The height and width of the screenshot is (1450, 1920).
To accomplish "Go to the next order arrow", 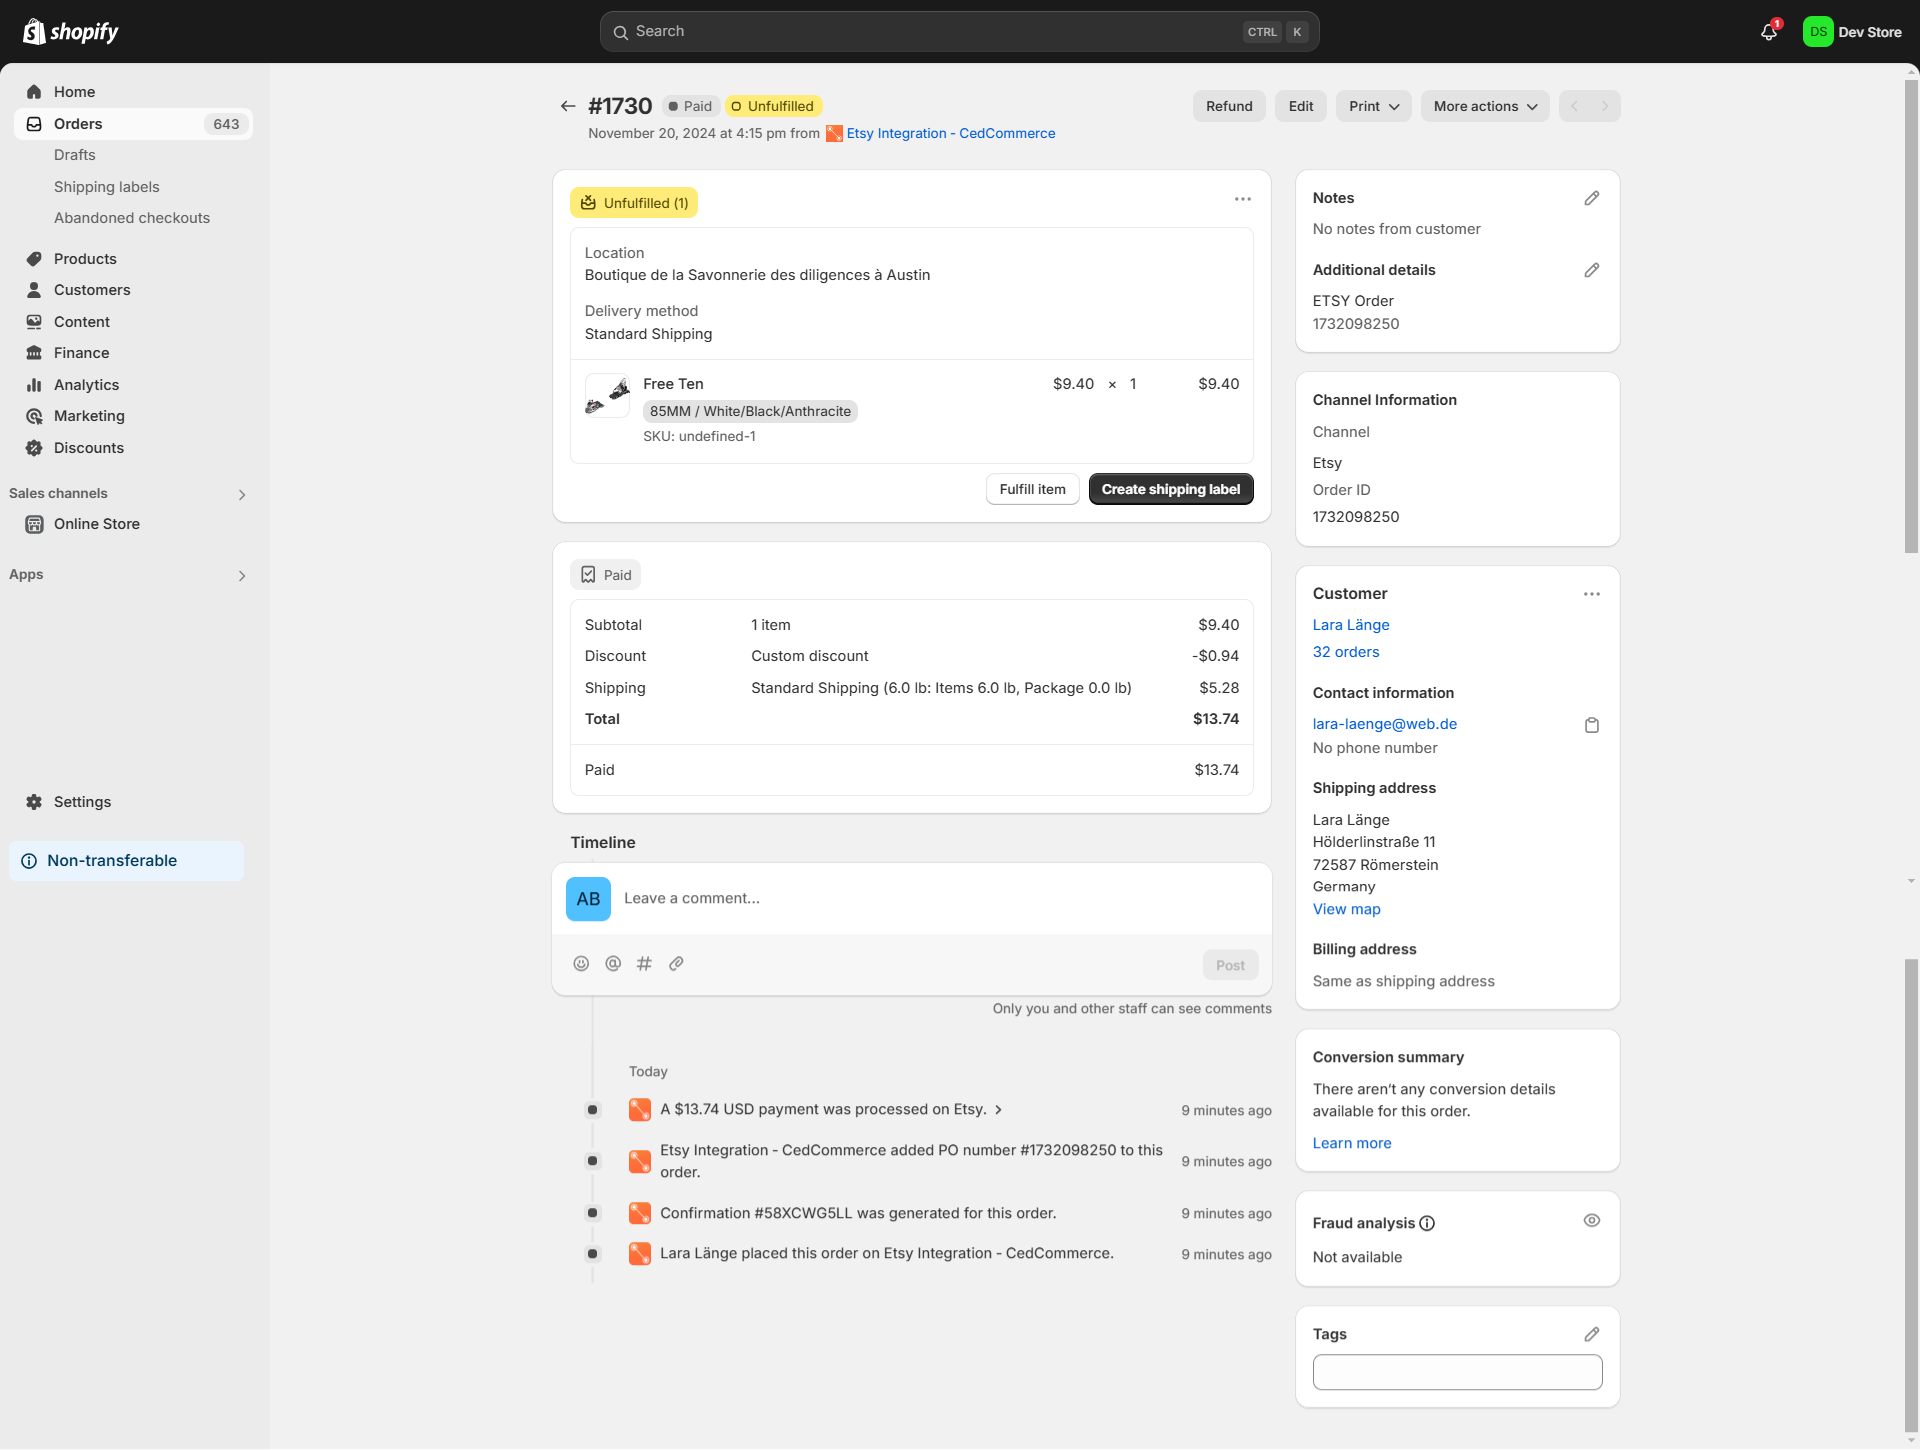I will [1605, 106].
